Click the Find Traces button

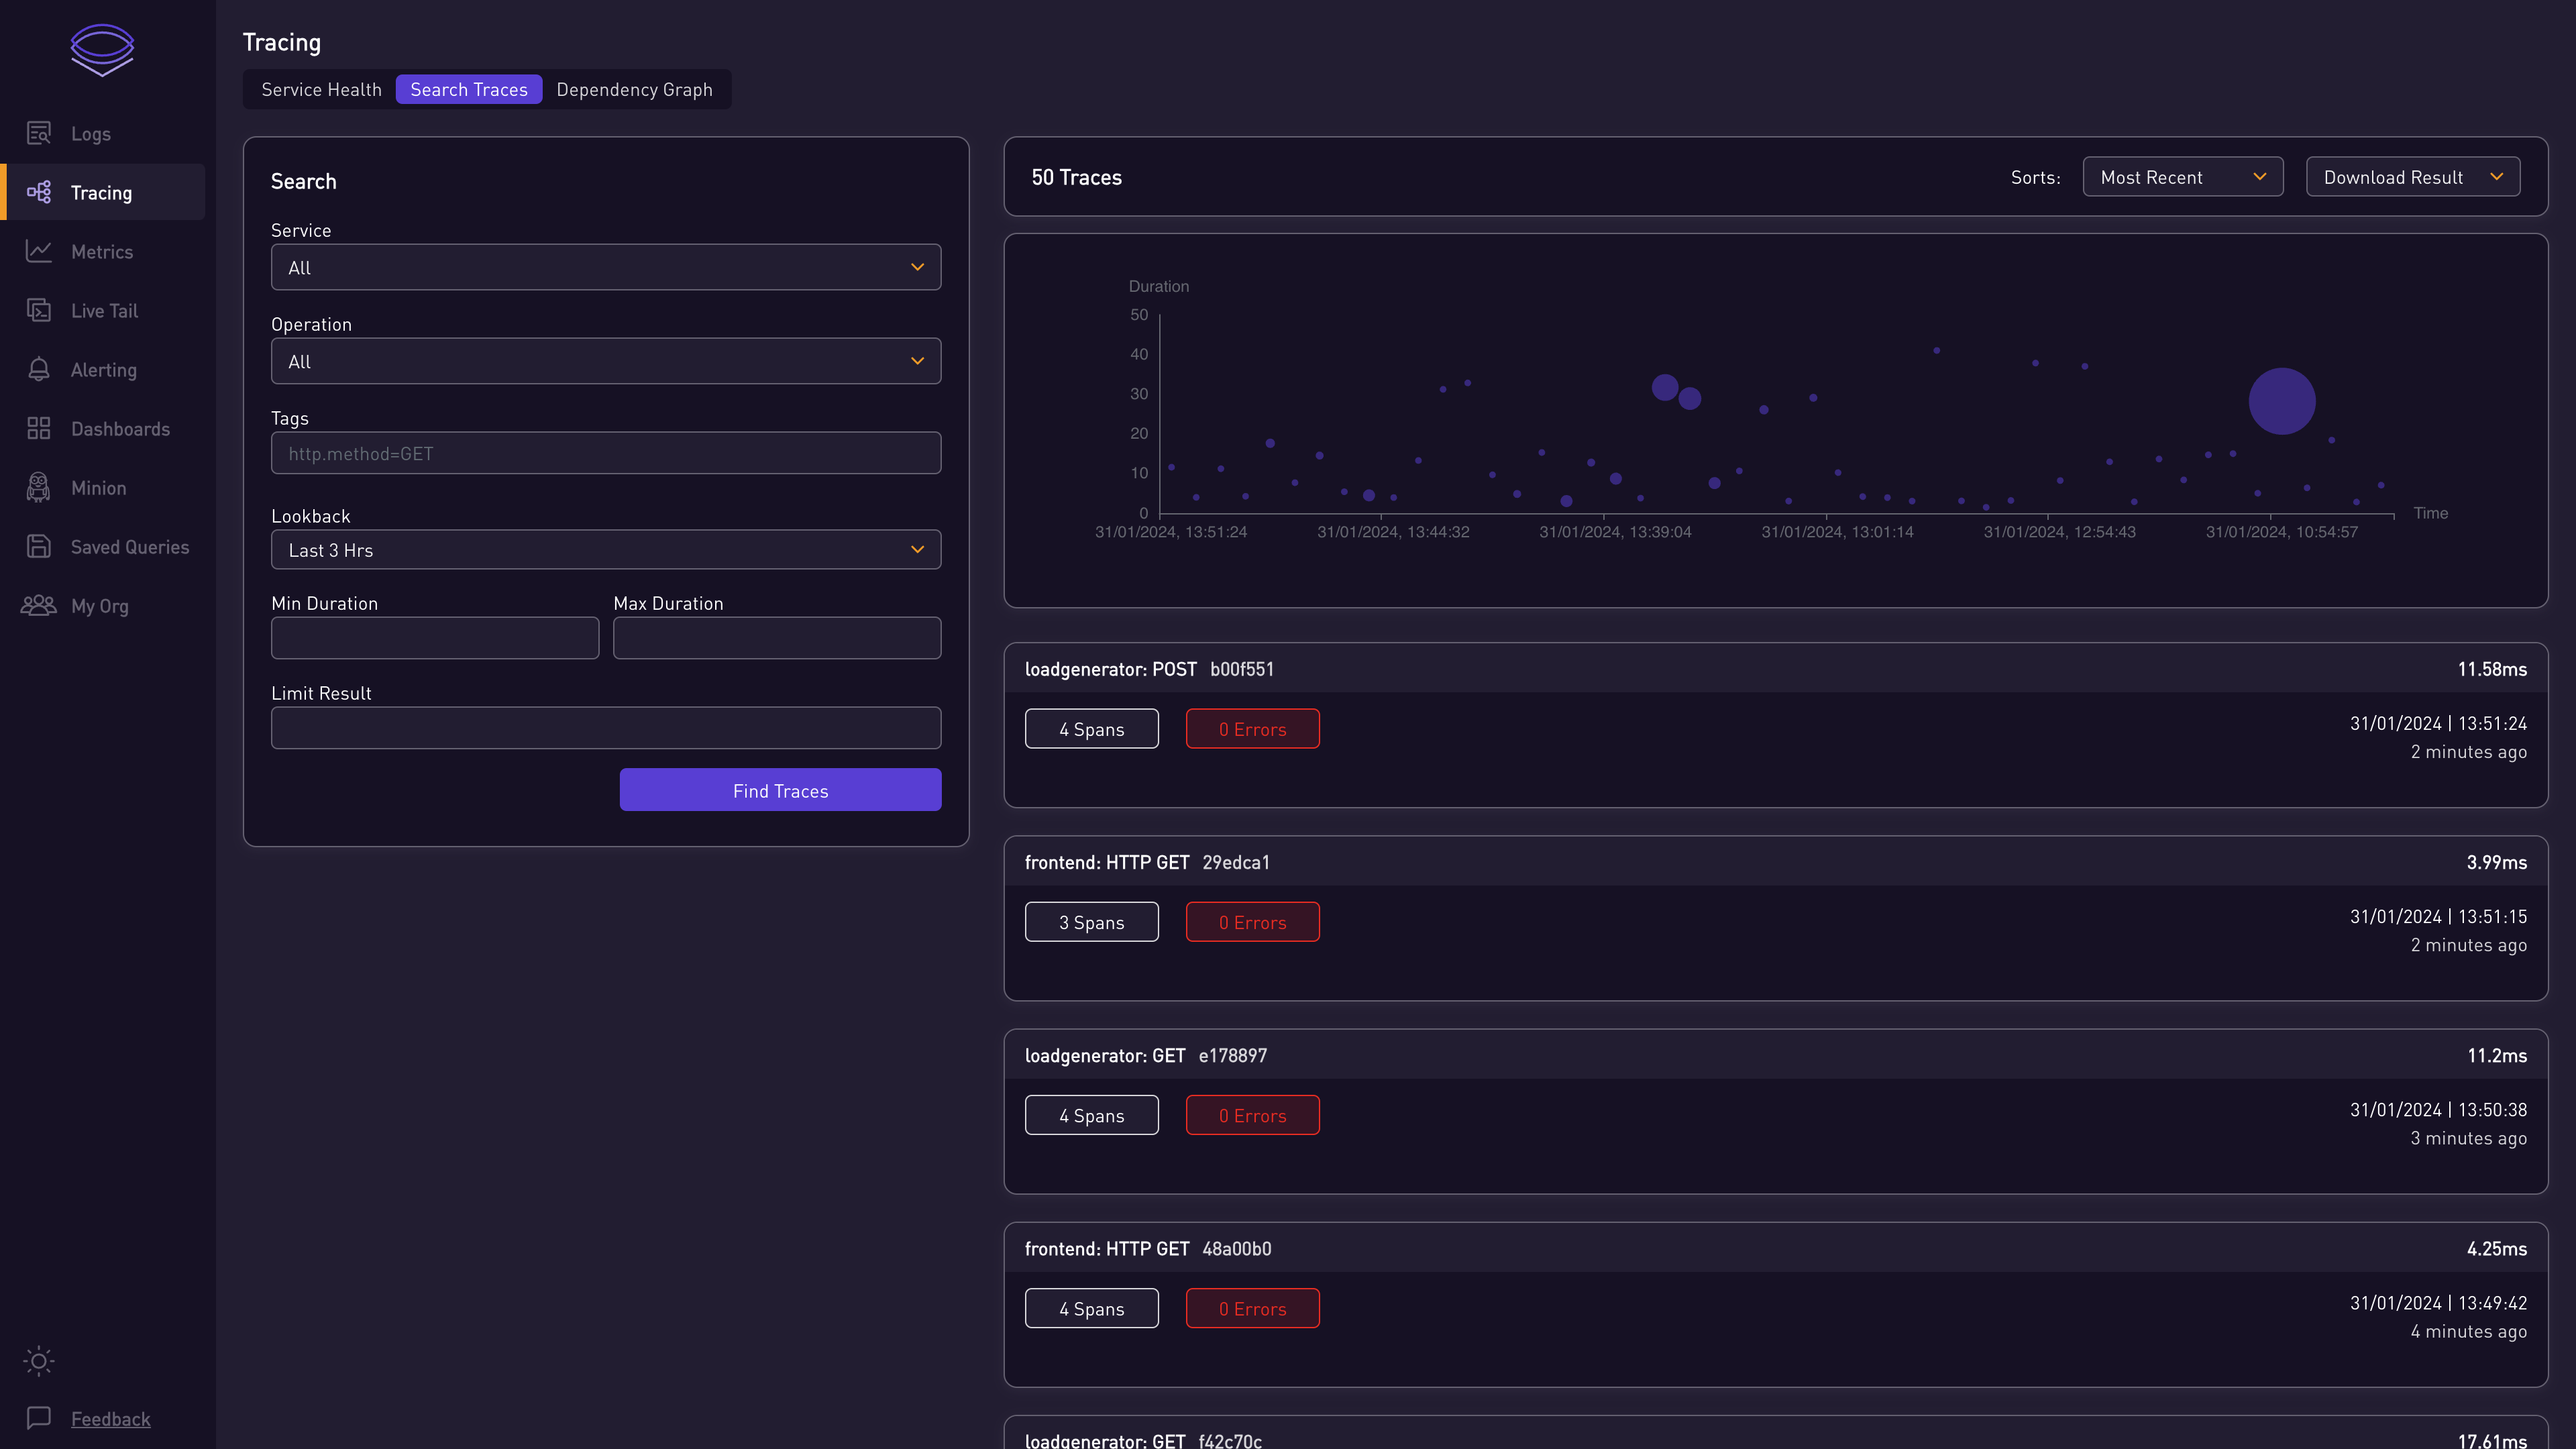[x=780, y=790]
